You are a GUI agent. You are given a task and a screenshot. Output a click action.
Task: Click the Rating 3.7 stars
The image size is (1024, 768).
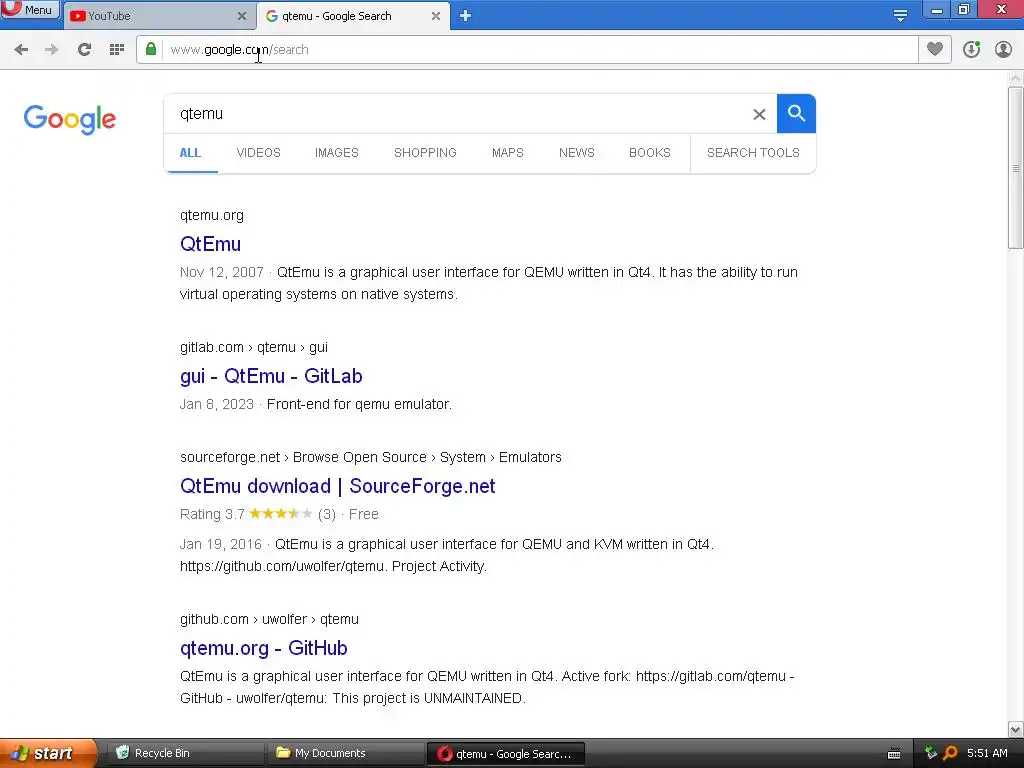pyautogui.click(x=281, y=514)
